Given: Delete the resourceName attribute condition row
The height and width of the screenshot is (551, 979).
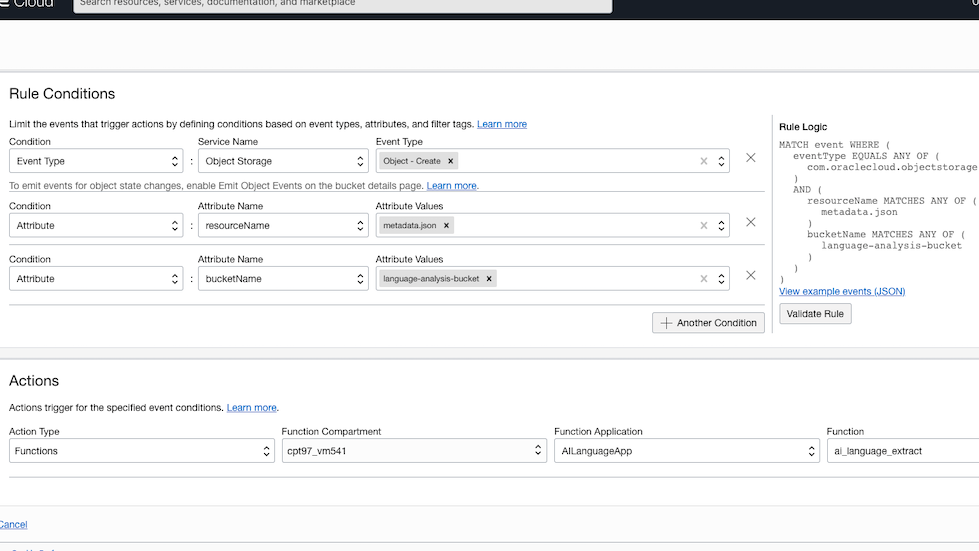Looking at the screenshot, I should [750, 222].
